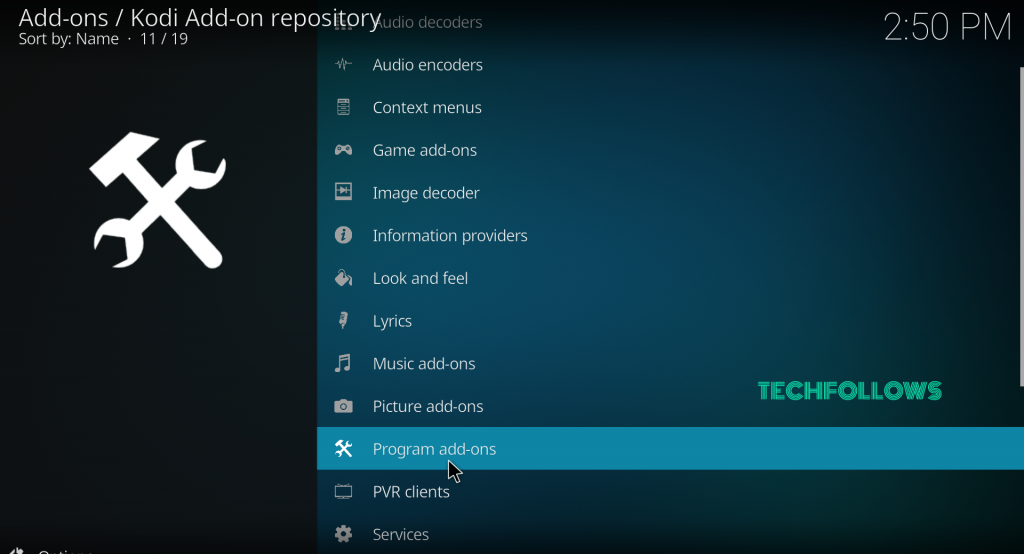Click the Audio encoders waveform icon
Screen dimensions: 1024x554
pyautogui.click(x=343, y=64)
